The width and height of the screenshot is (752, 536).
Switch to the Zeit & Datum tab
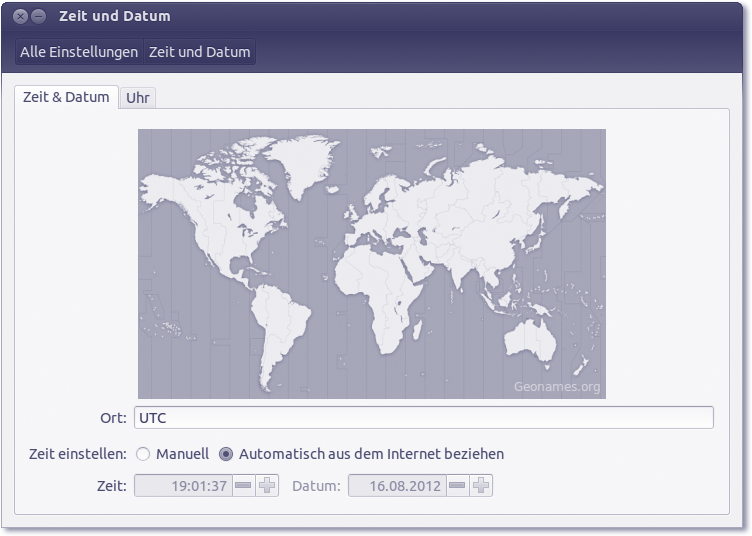coord(66,97)
